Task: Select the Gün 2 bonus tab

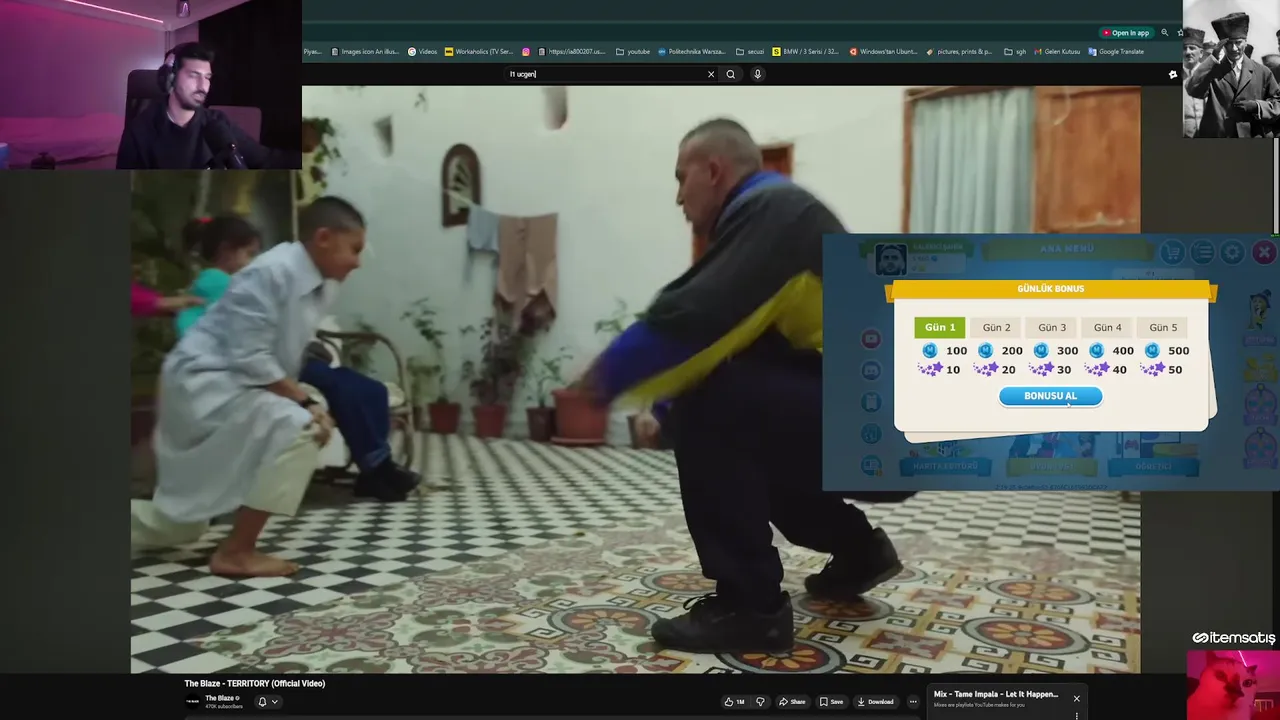Action: tap(996, 327)
